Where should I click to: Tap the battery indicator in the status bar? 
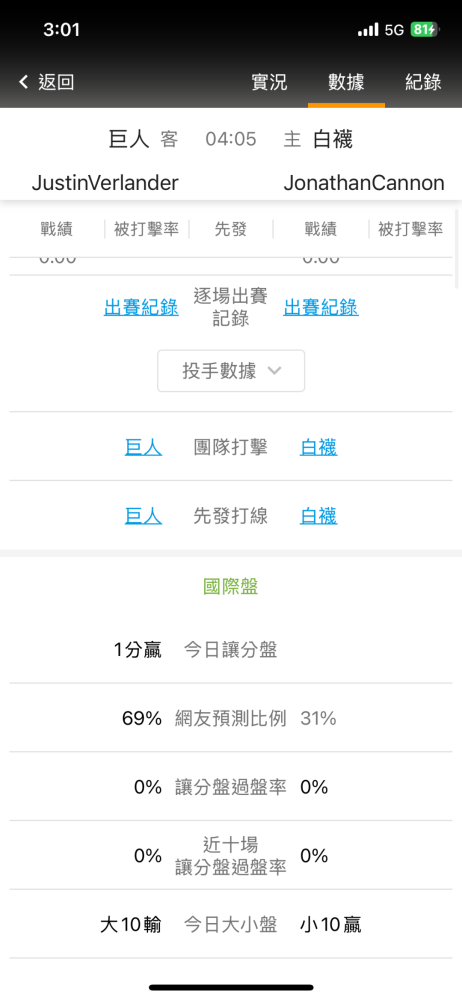point(424,29)
